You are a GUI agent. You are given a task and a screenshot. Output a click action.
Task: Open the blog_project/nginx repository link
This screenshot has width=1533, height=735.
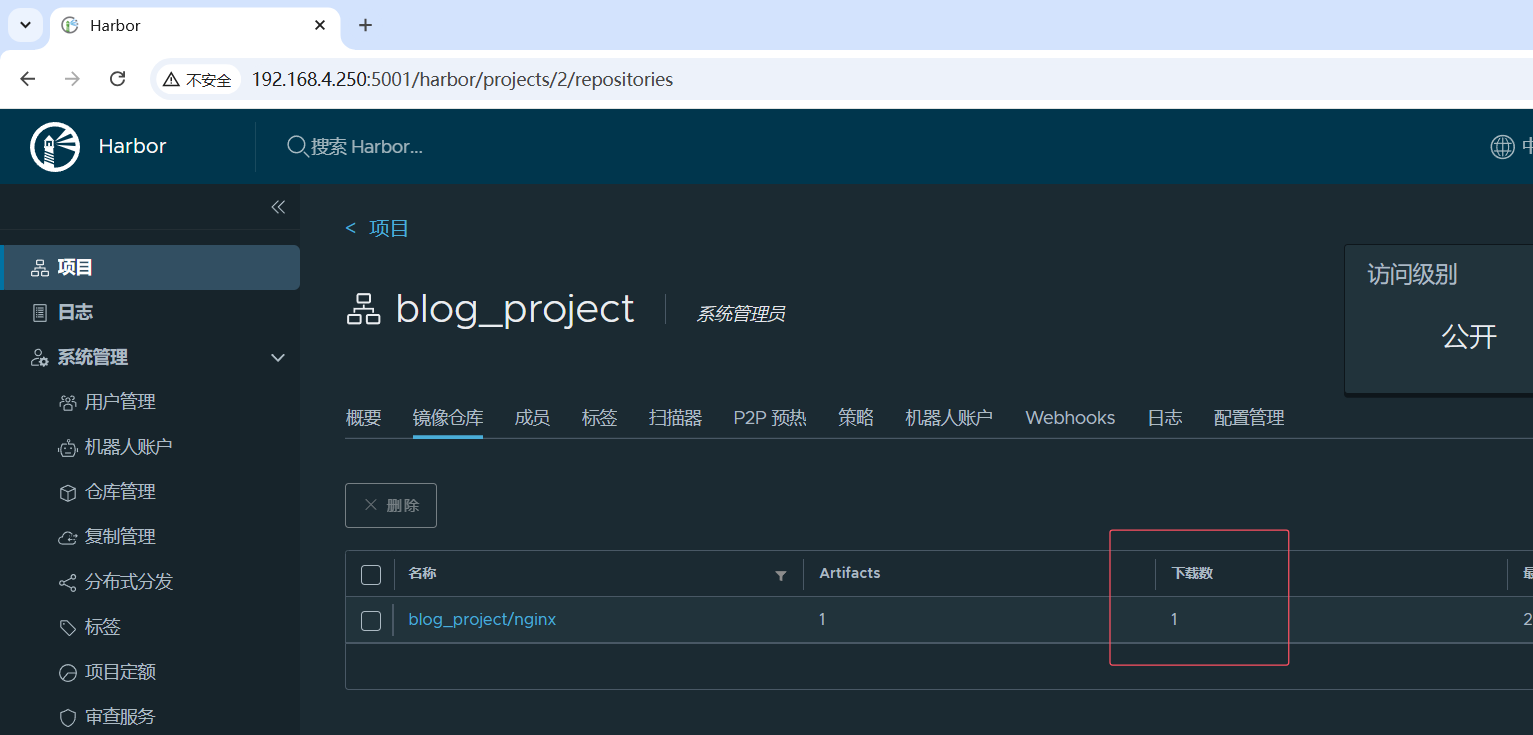click(x=482, y=619)
